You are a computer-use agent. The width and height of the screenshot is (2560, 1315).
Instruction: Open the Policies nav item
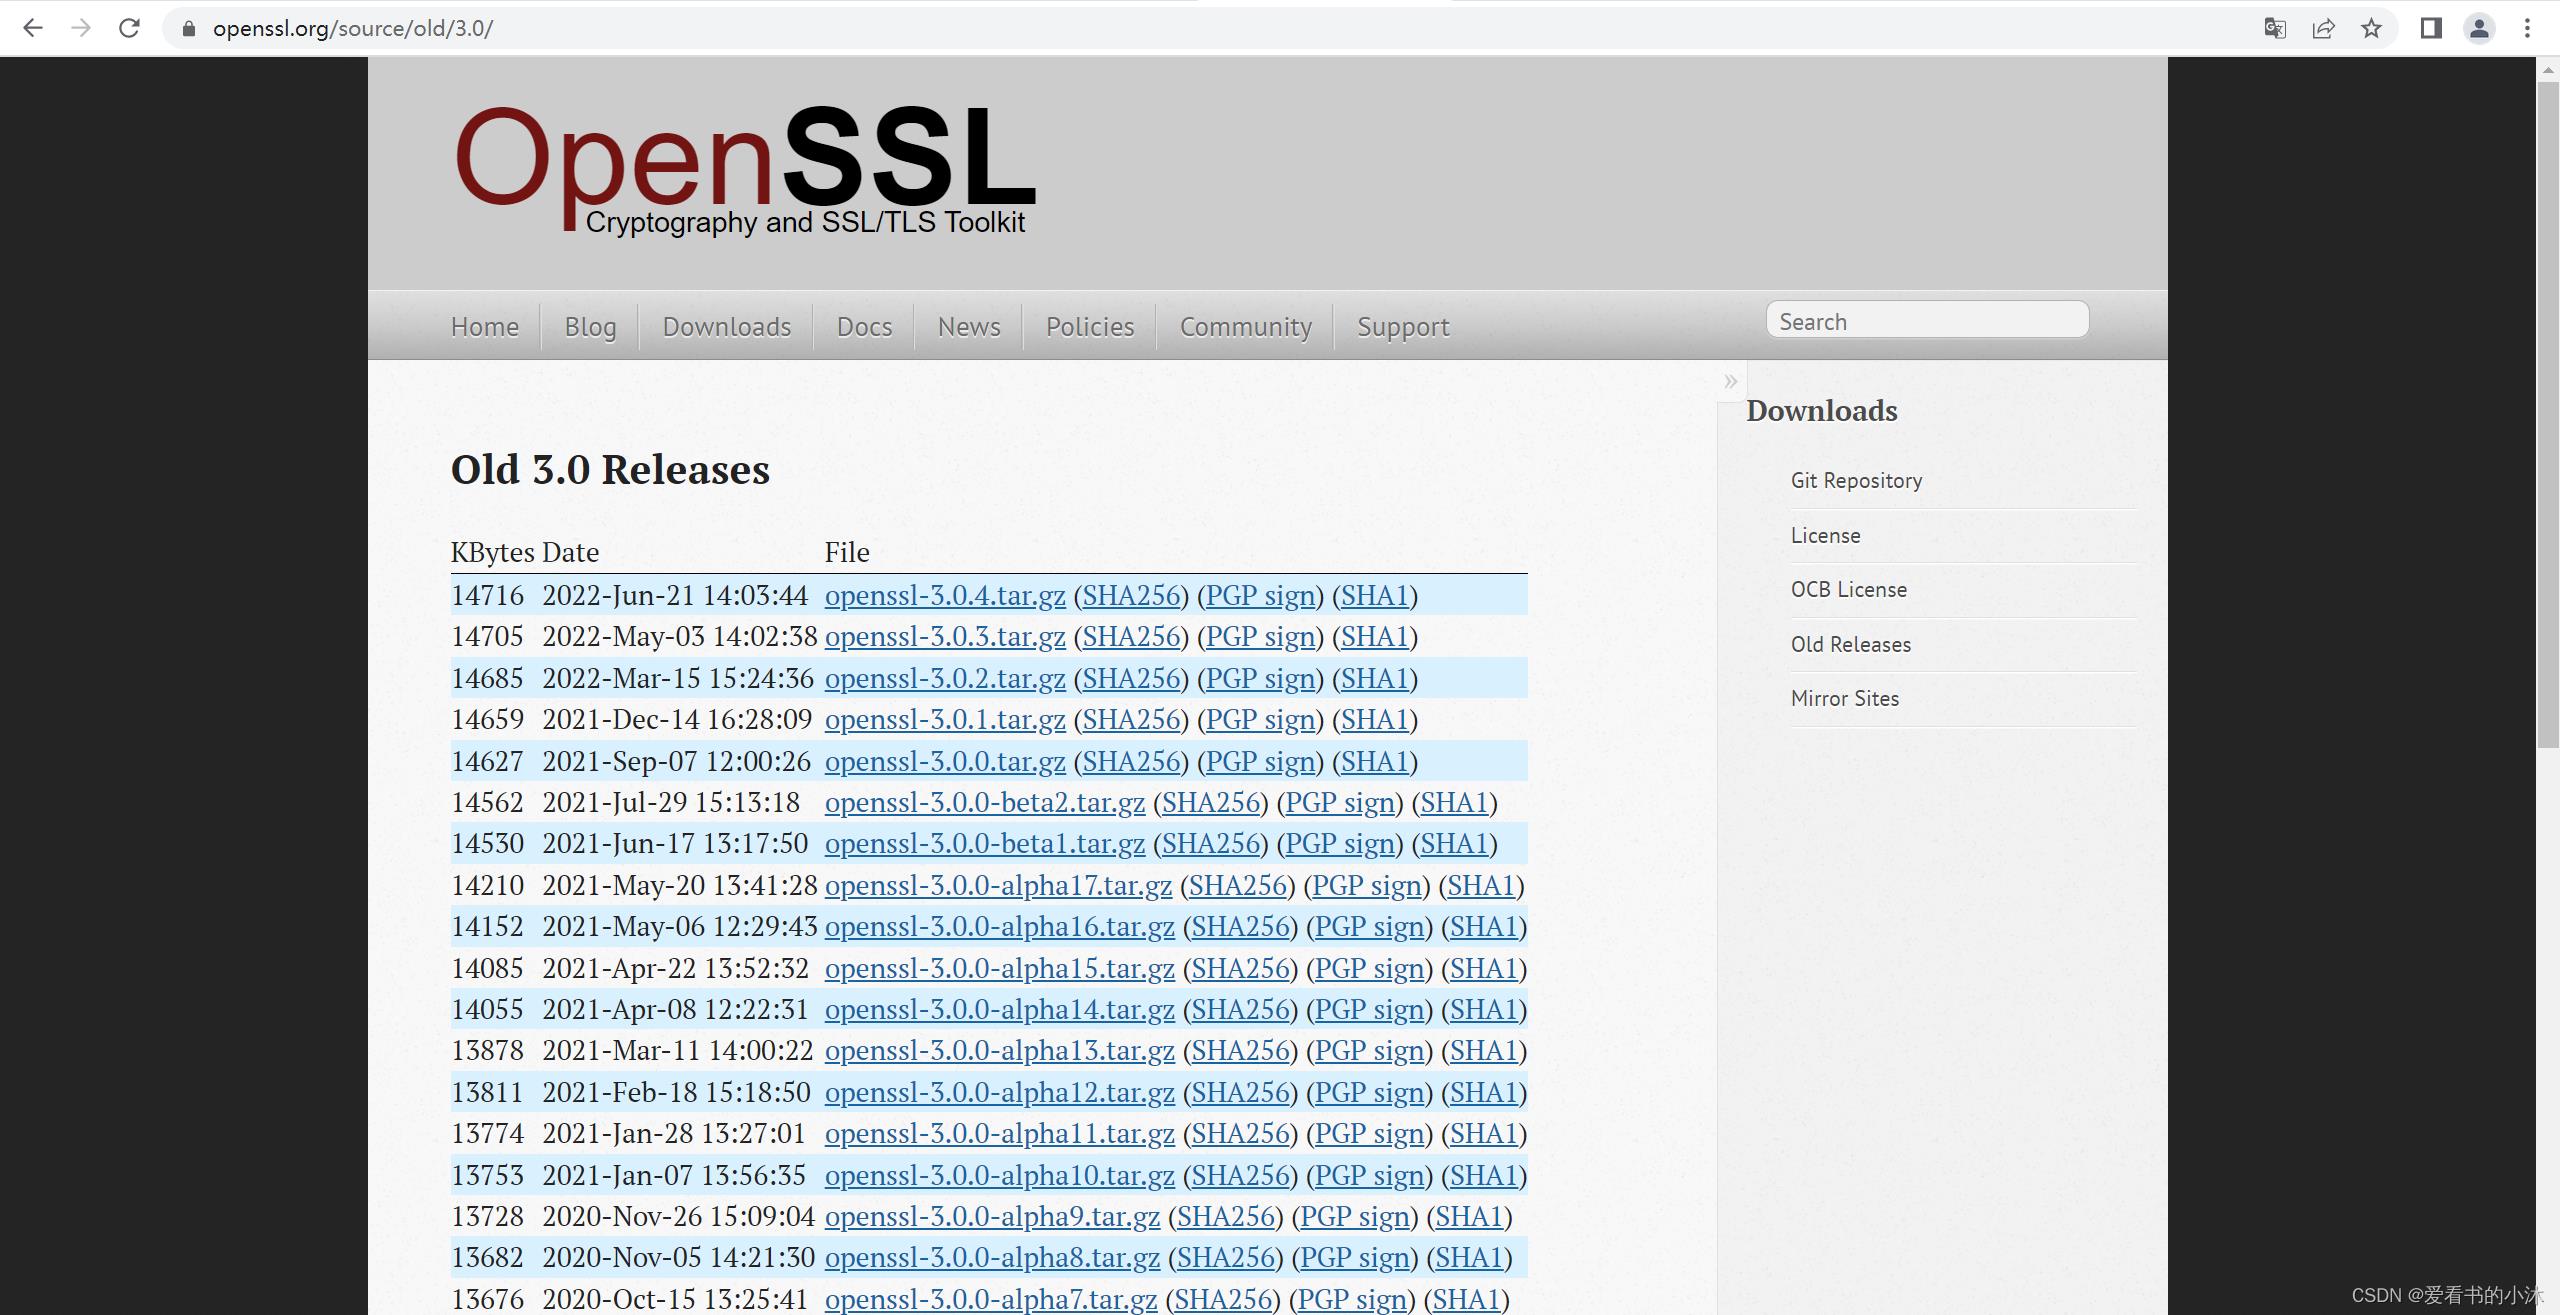pos(1090,327)
